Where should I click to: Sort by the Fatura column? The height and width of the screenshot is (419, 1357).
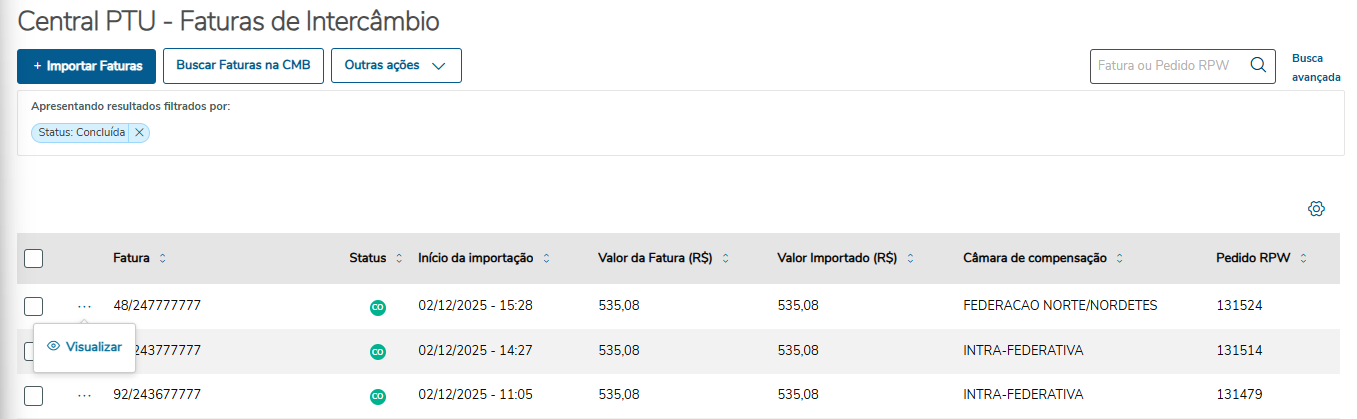[162, 258]
